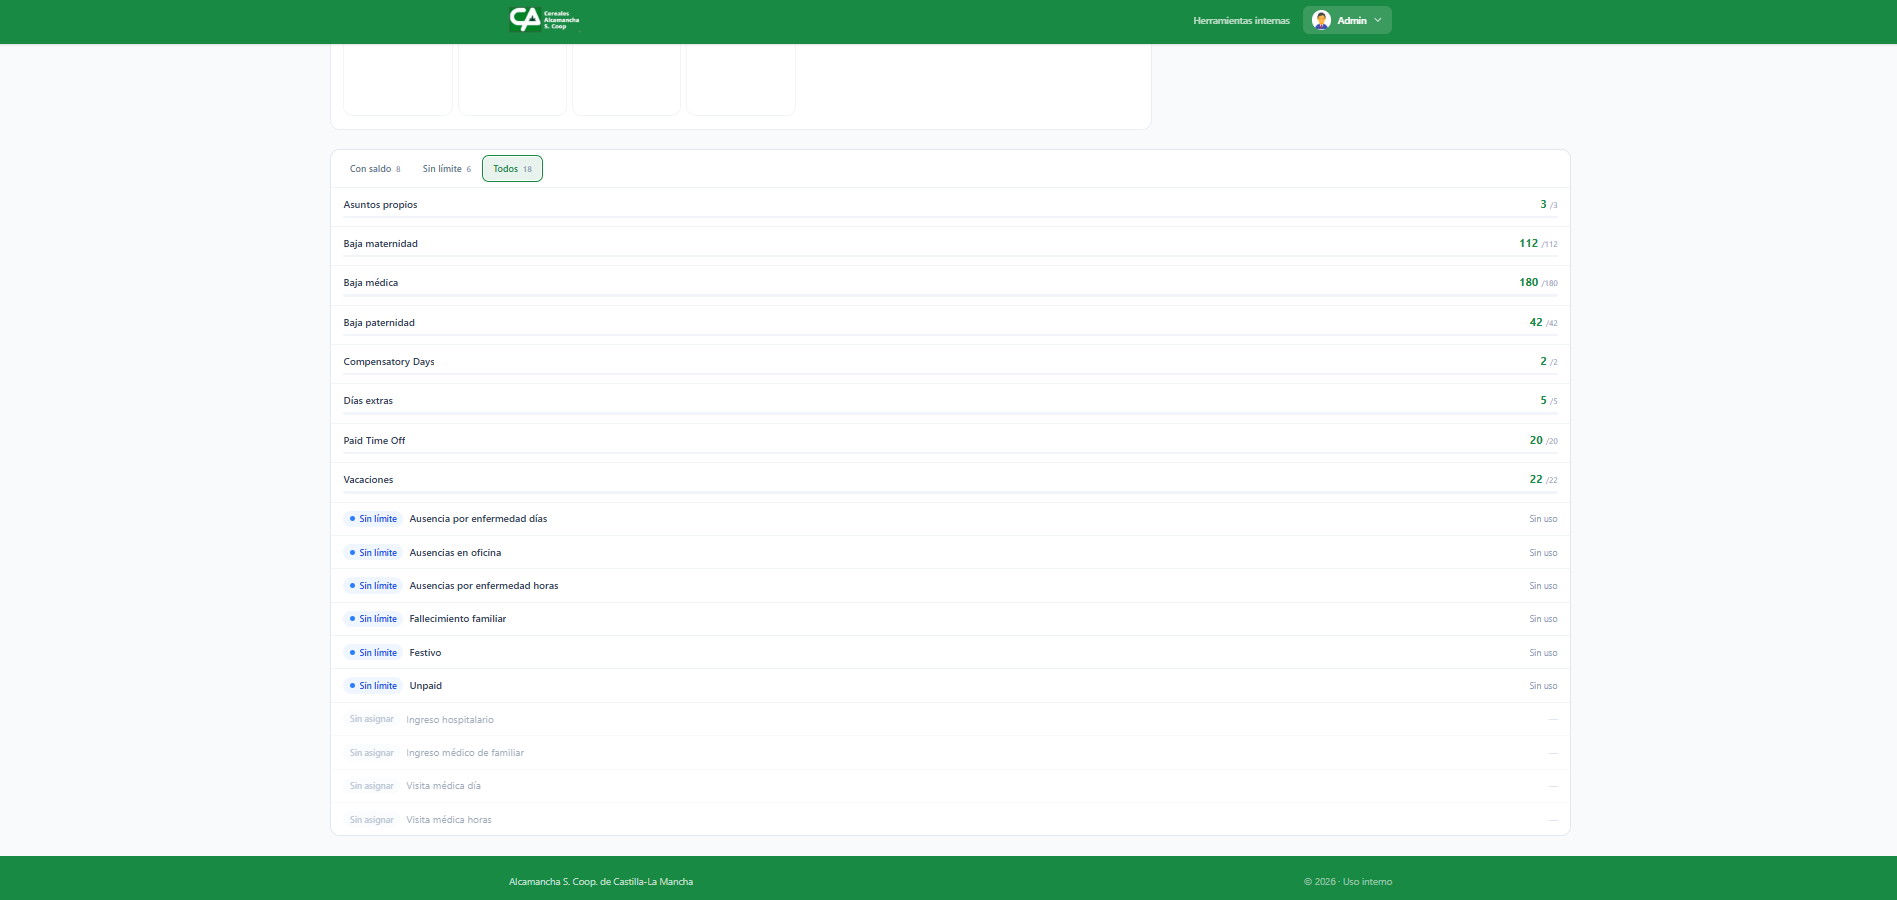Click Sin límite badge beside Festivo
This screenshot has width=1897, height=900.
(373, 653)
